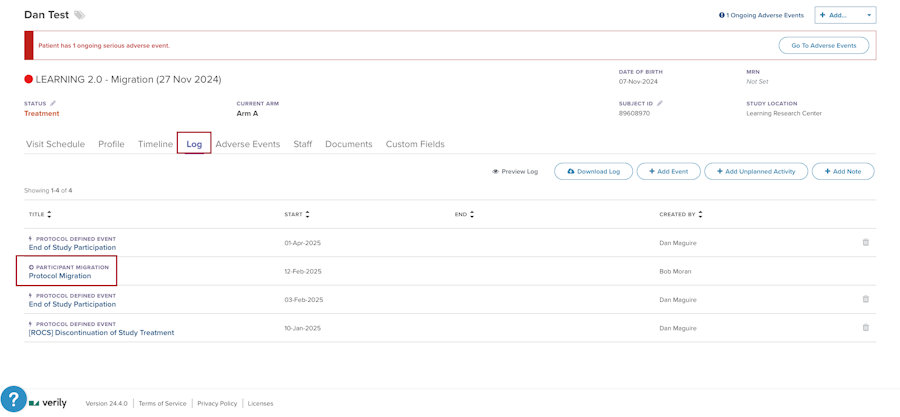Edit status using the pencil icon
Image resolution: width=900 pixels, height=417 pixels.
pyautogui.click(x=53, y=104)
